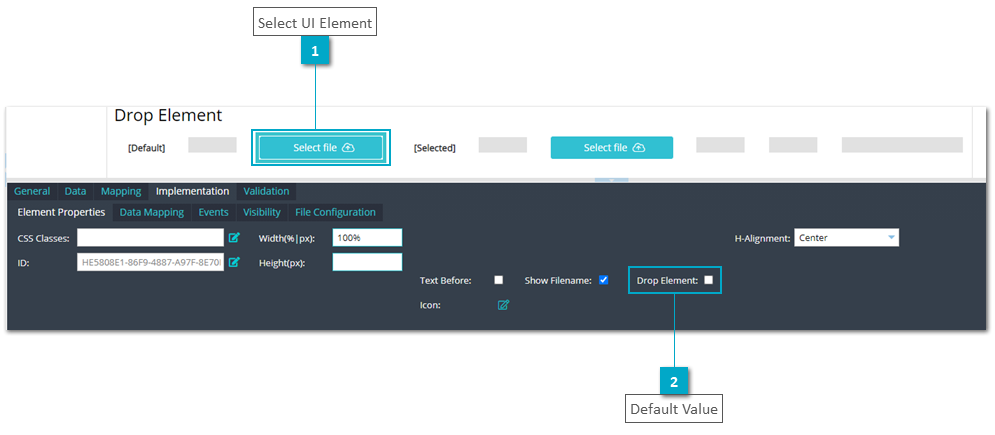Click the ID field edit icon
This screenshot has width=995, height=435.
click(x=234, y=262)
